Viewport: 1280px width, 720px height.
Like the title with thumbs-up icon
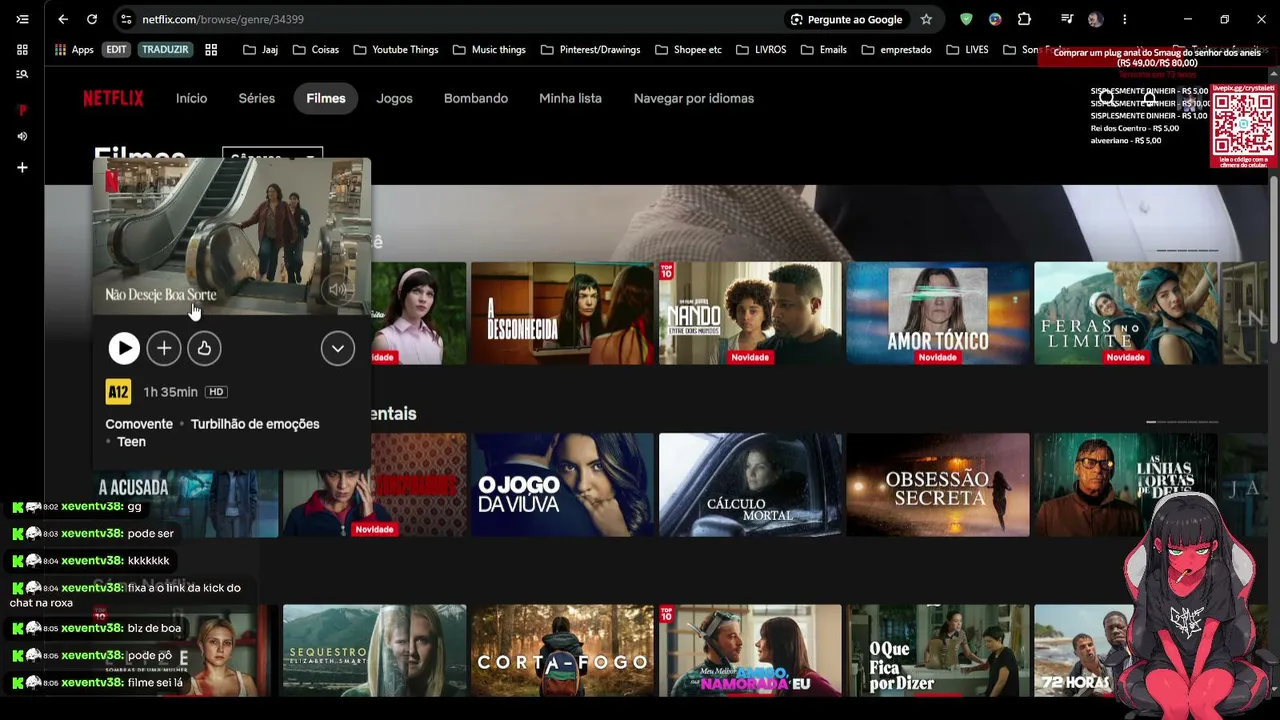[x=204, y=348]
